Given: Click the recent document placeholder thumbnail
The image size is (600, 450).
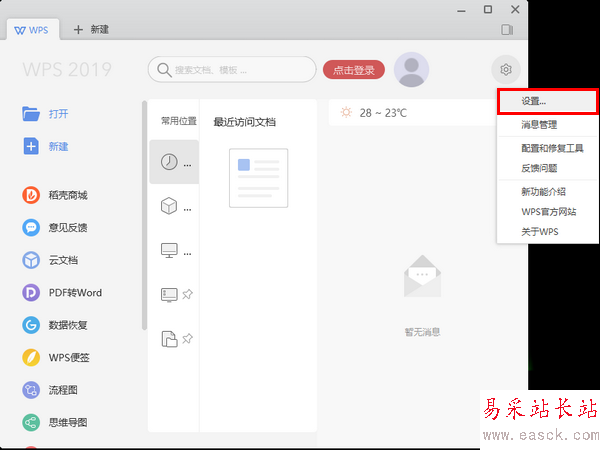Looking at the screenshot, I should pos(258,178).
